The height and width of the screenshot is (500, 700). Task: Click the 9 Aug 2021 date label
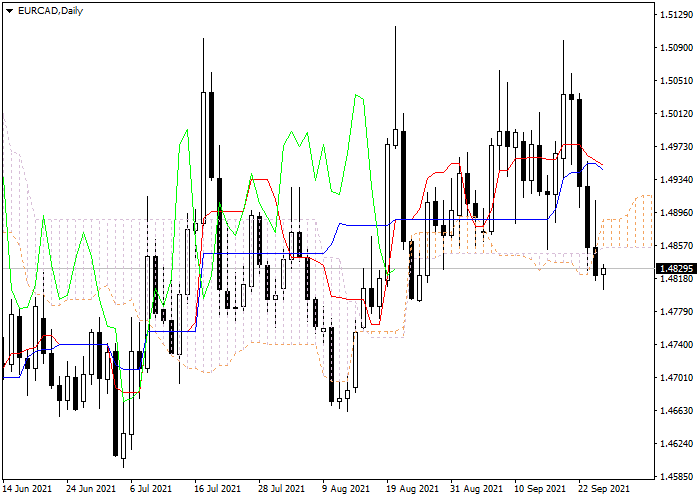pyautogui.click(x=346, y=489)
